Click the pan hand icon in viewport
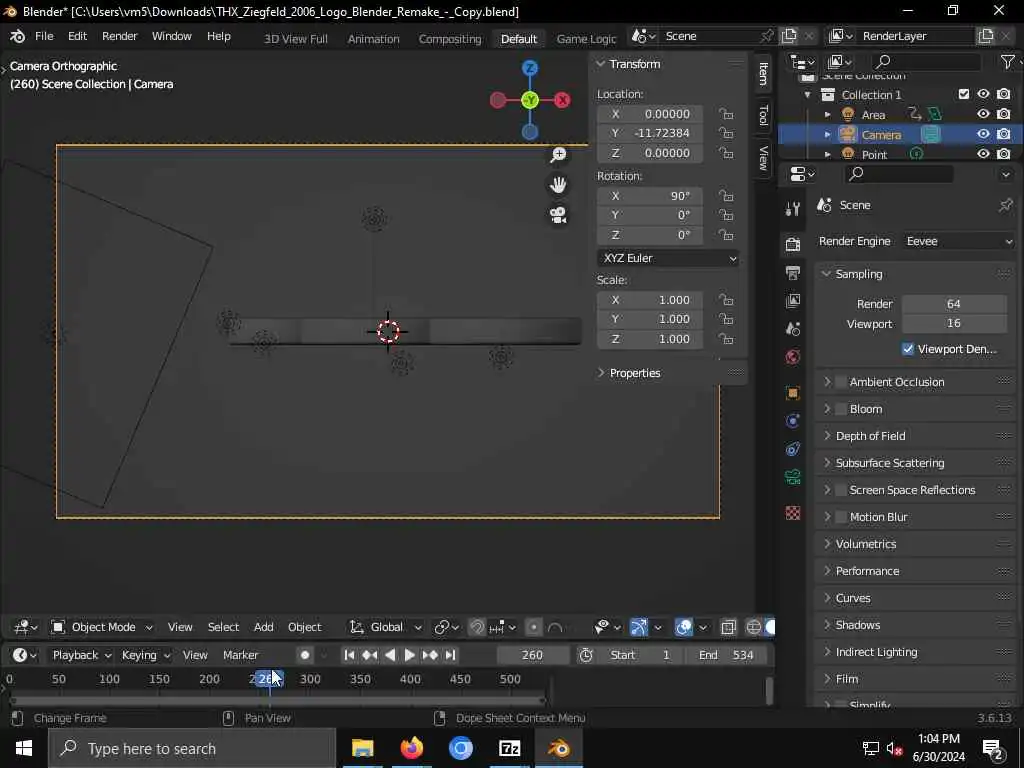Screen dimensions: 1024x768 click(558, 185)
